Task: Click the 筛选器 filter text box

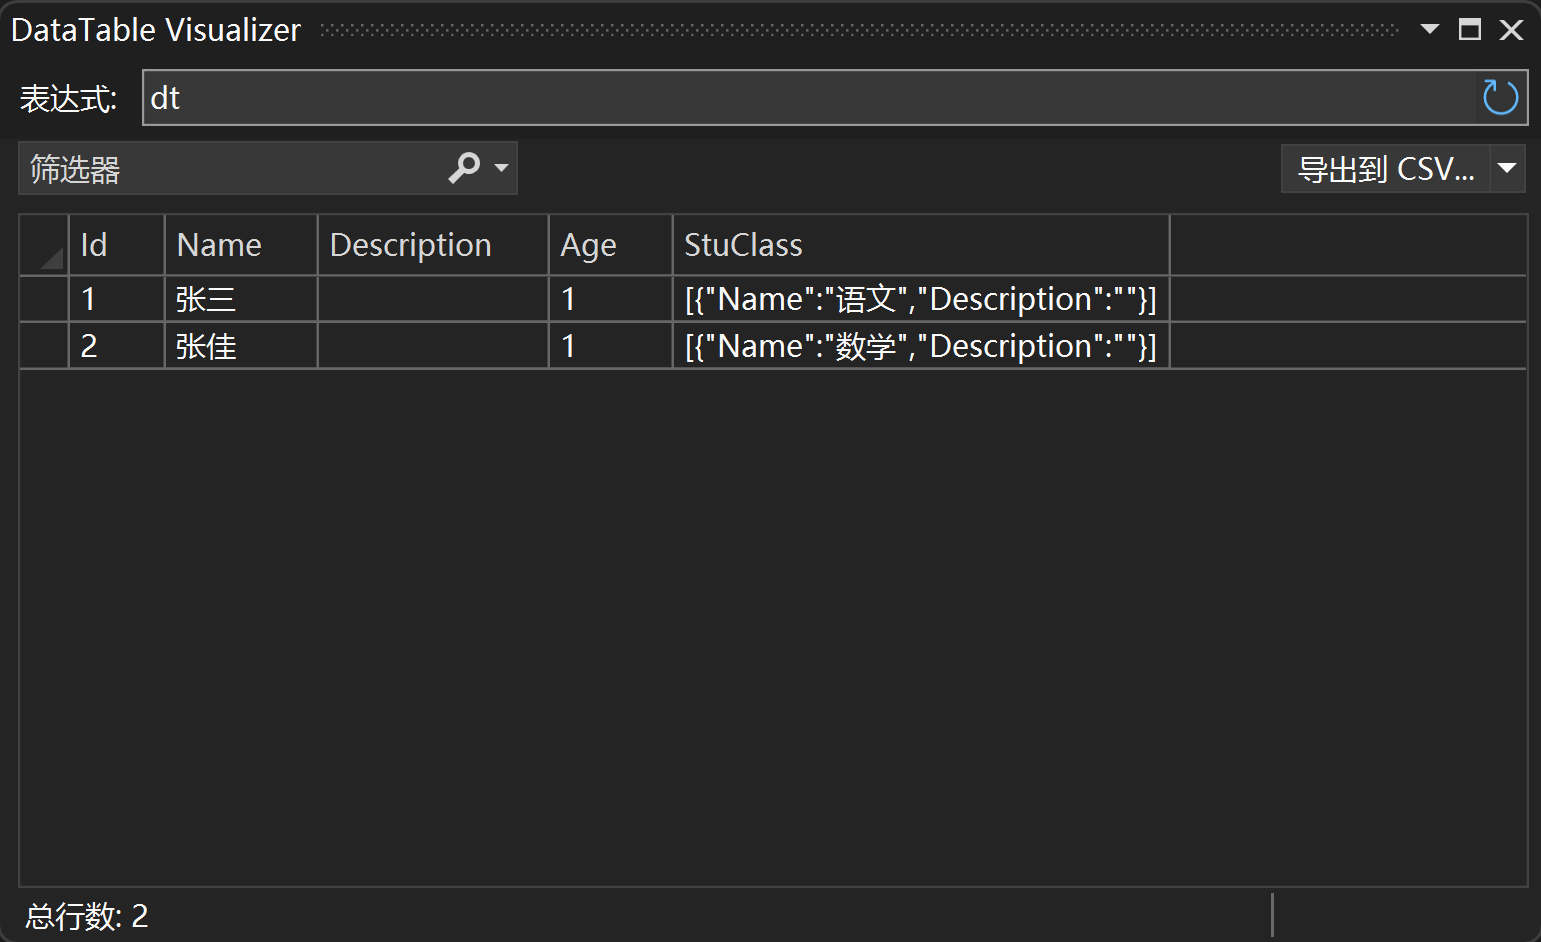Action: point(230,169)
